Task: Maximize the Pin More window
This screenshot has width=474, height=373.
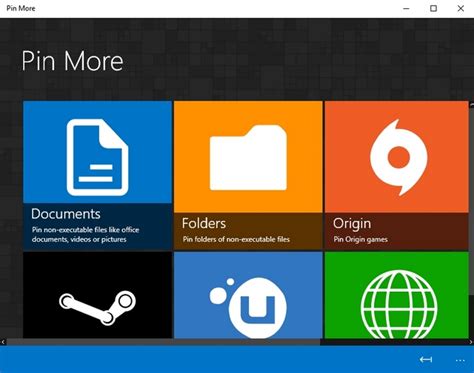Action: [433, 8]
